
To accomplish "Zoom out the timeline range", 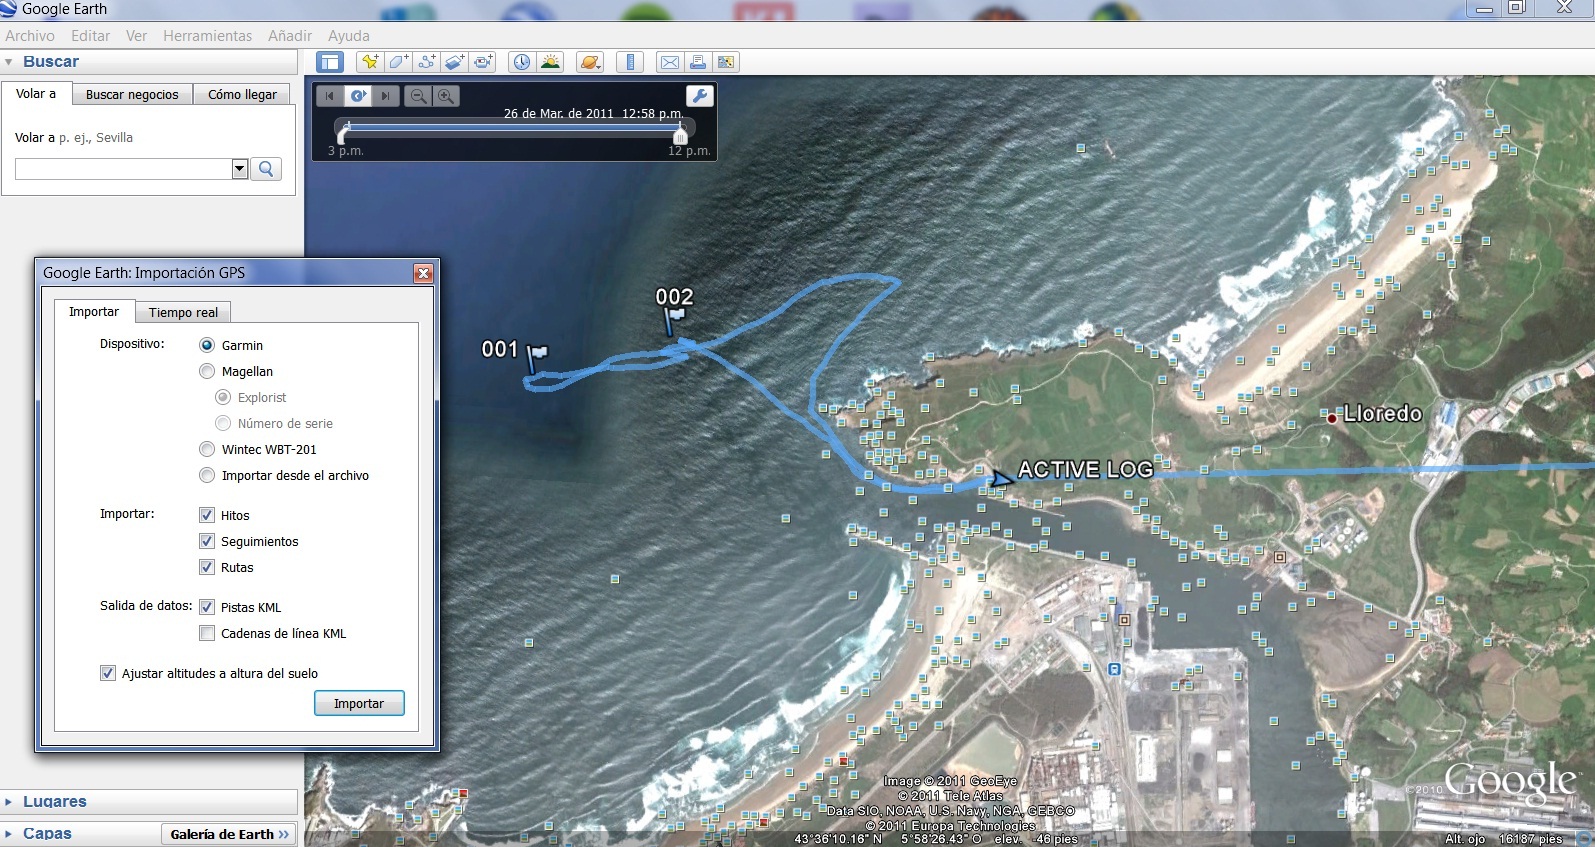I will (x=419, y=96).
